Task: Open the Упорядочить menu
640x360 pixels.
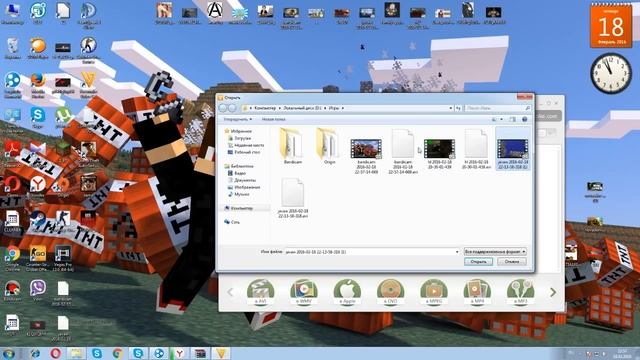Action: tap(238, 119)
